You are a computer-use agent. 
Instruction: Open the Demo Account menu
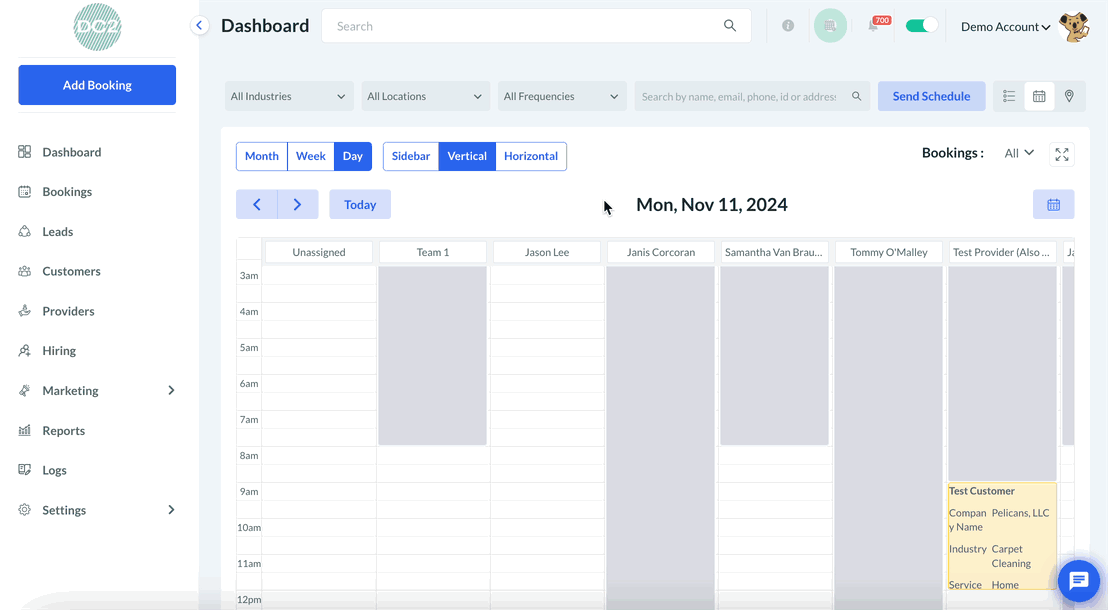[1005, 26]
